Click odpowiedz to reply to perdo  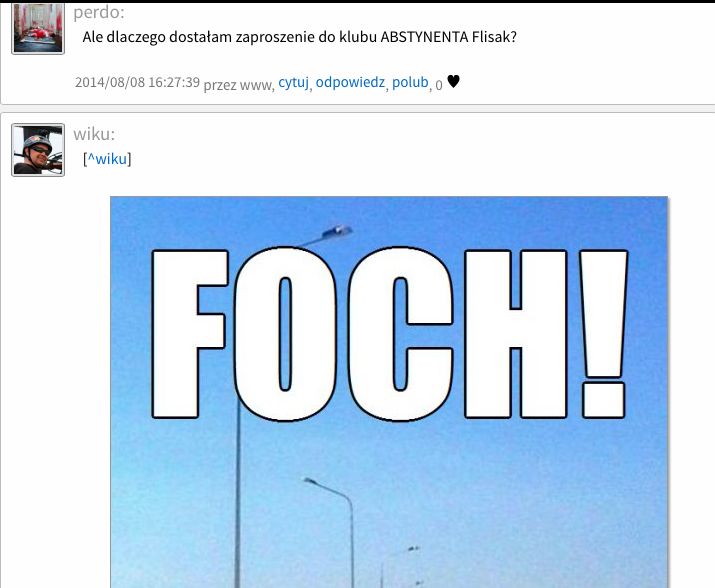pos(350,82)
